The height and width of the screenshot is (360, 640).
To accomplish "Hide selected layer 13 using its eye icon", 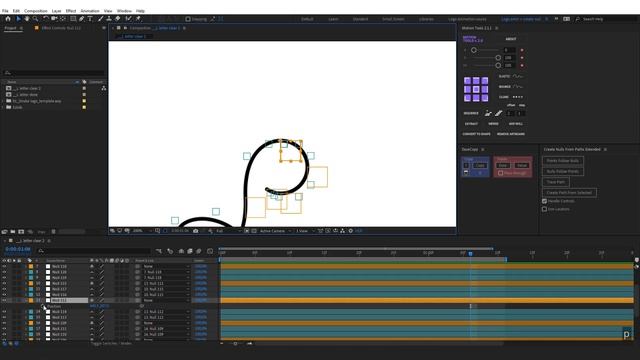I will 4,300.
